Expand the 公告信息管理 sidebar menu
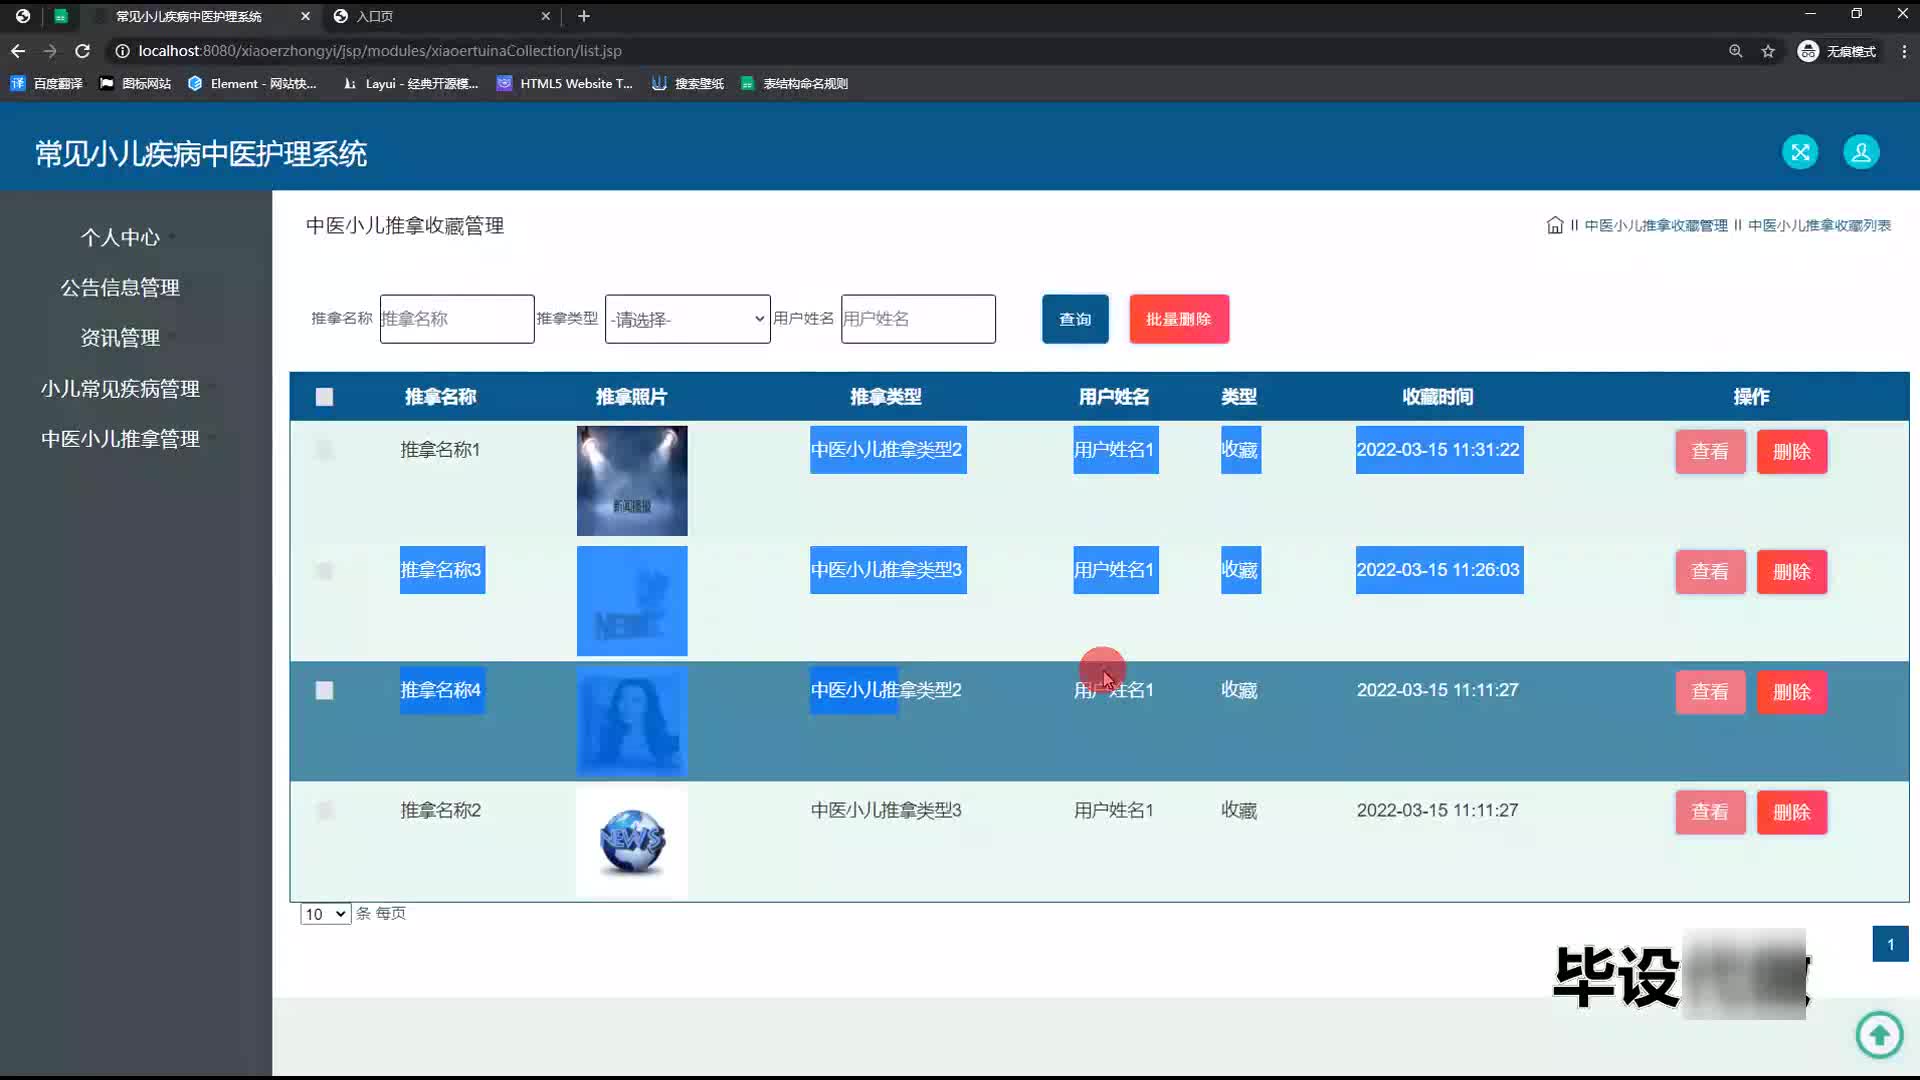This screenshot has width=1920, height=1080. [120, 288]
